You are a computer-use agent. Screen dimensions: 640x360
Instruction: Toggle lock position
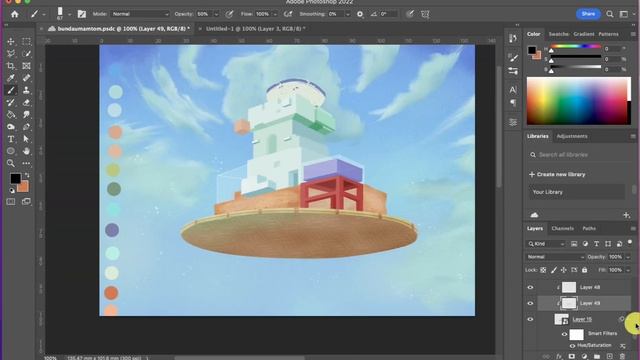(x=564, y=270)
